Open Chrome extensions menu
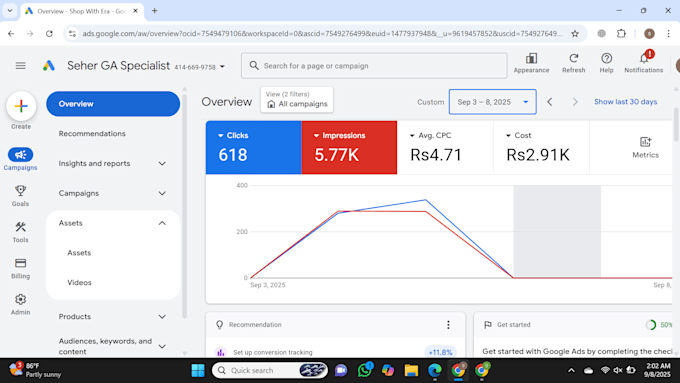 [621, 33]
